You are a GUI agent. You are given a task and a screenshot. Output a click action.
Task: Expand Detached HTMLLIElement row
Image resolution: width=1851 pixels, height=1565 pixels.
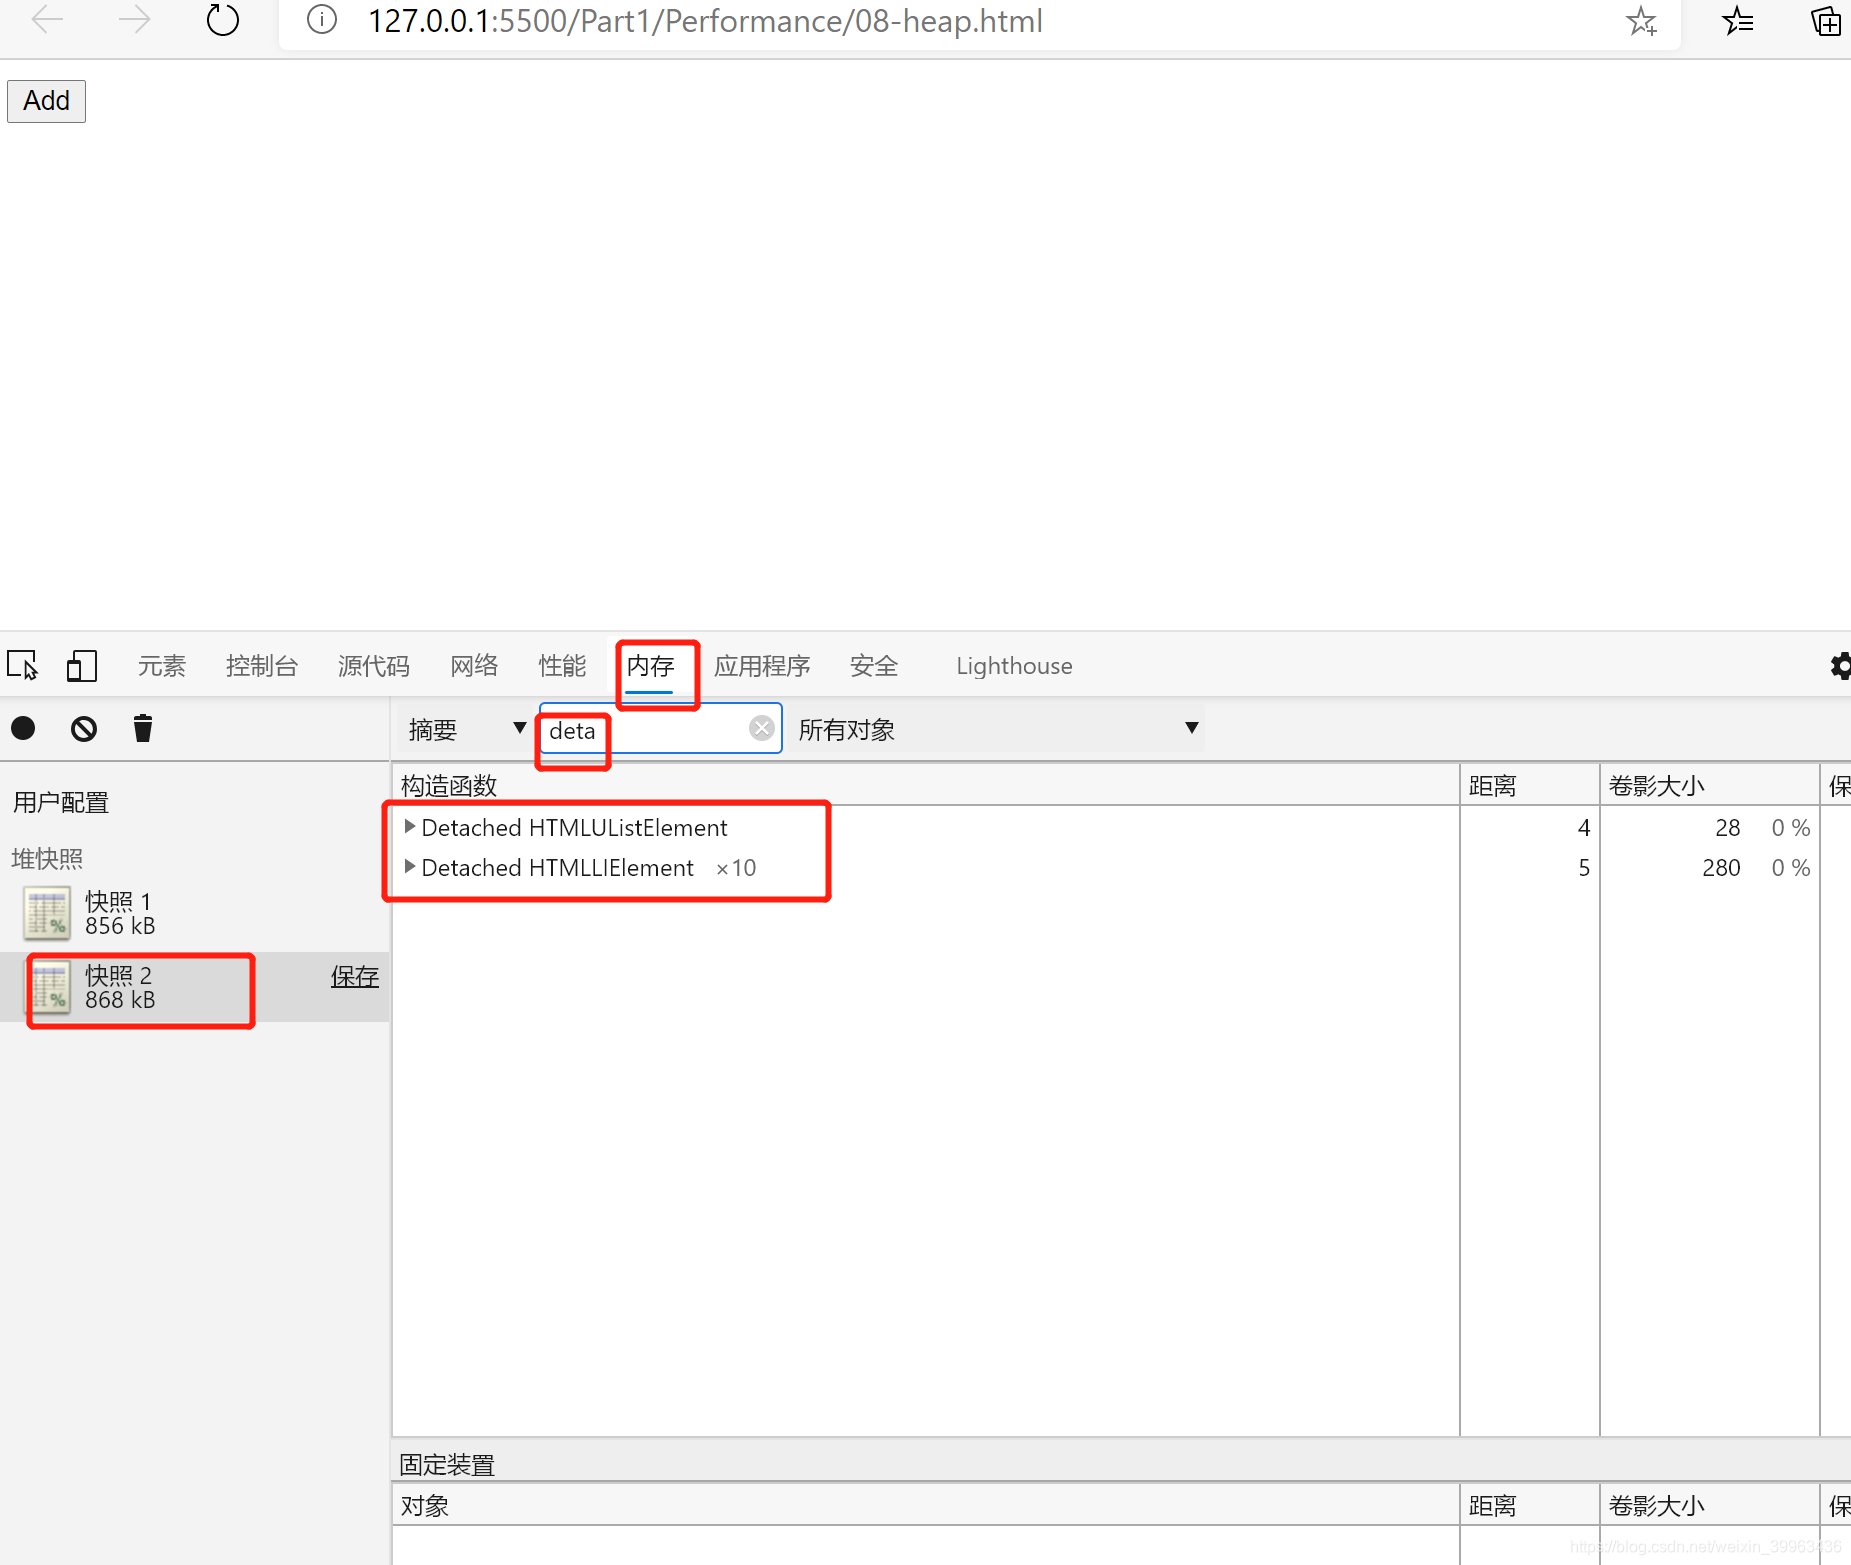click(409, 867)
